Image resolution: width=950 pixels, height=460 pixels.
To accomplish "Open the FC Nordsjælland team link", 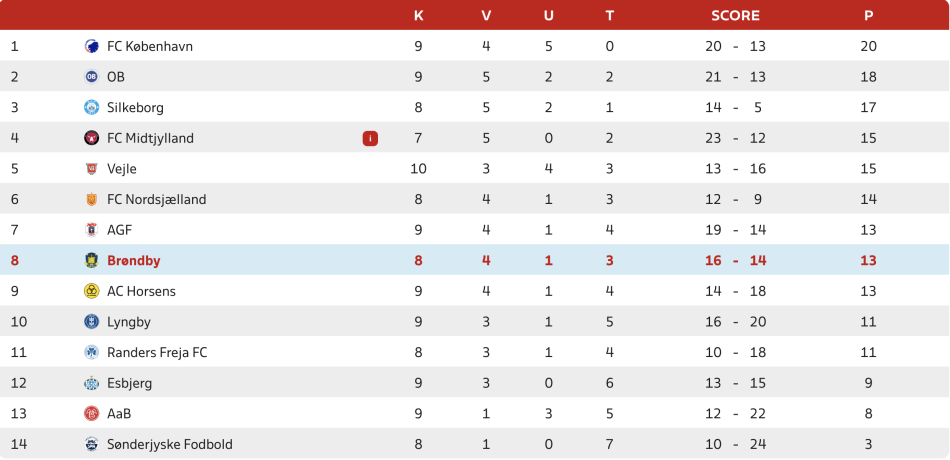I will pos(156,200).
